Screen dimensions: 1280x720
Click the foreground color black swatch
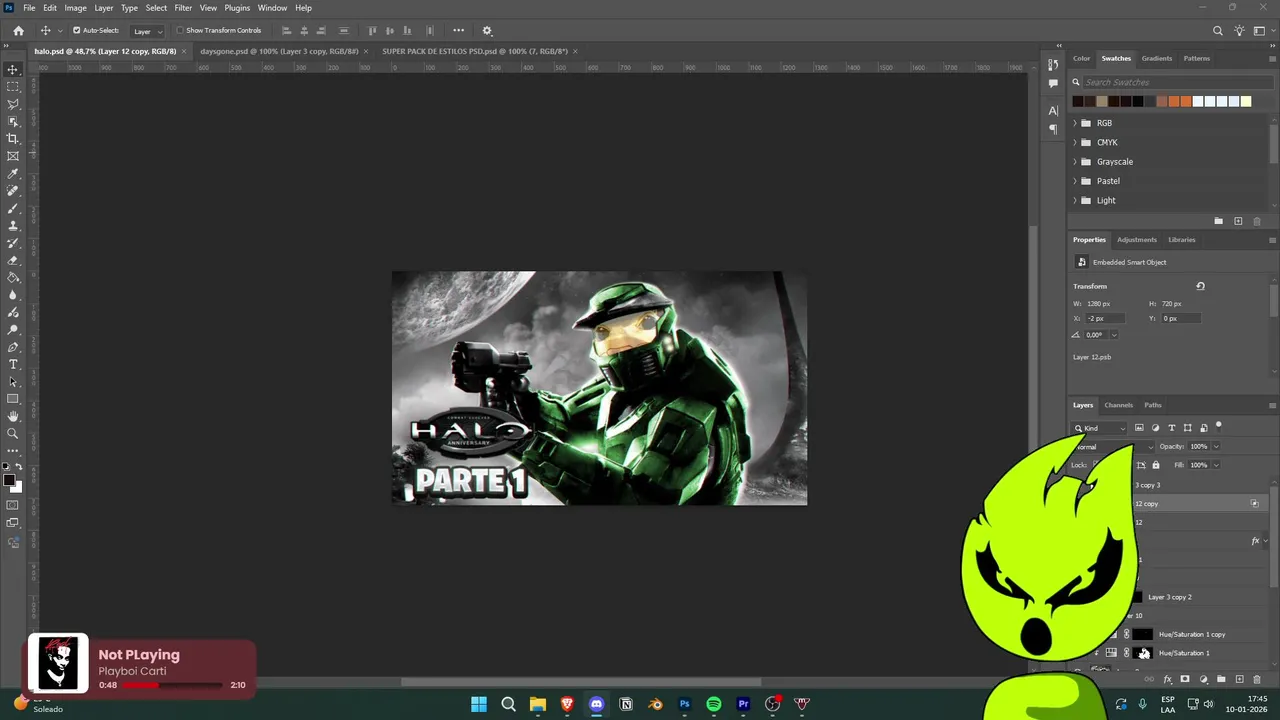9,481
